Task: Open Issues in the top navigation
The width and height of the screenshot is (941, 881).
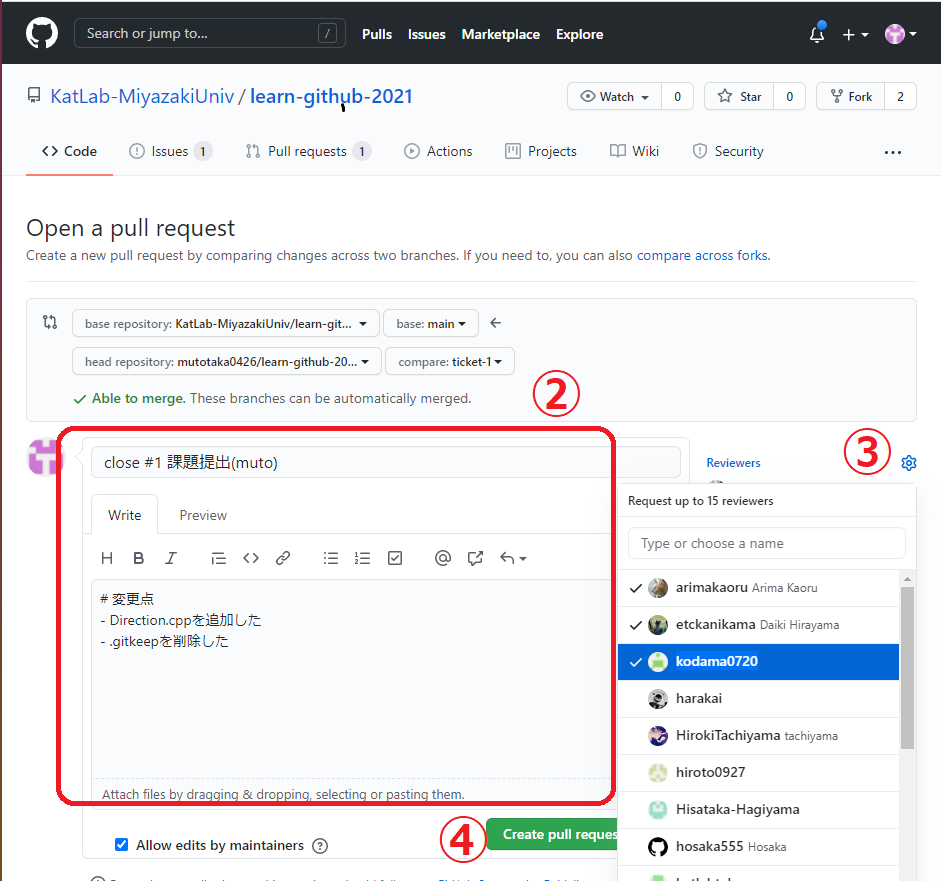Action: [427, 34]
